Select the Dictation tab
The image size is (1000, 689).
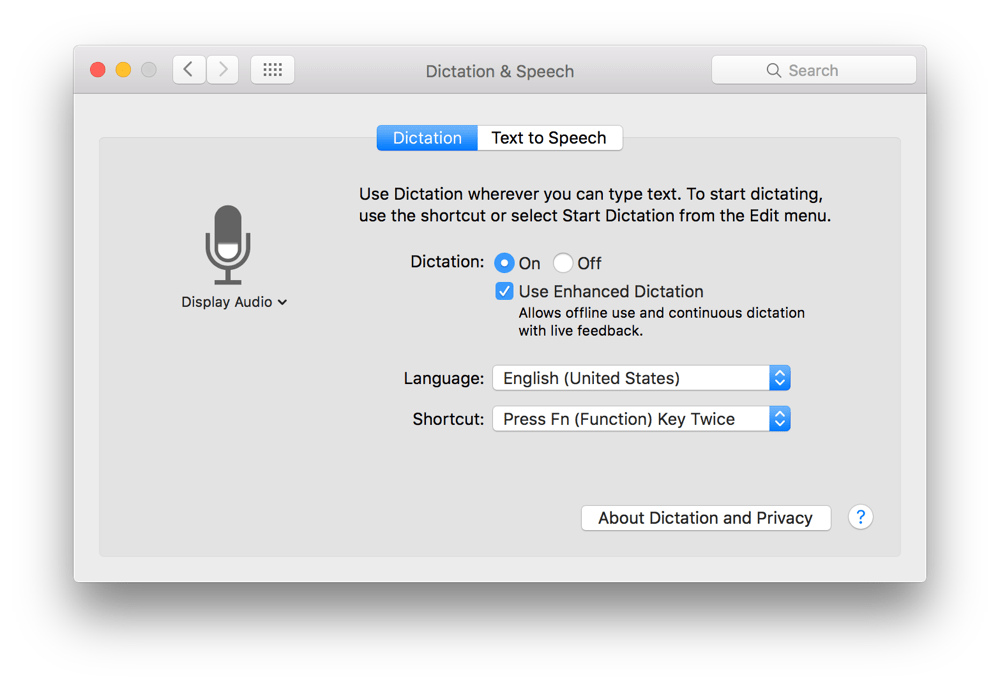[426, 137]
